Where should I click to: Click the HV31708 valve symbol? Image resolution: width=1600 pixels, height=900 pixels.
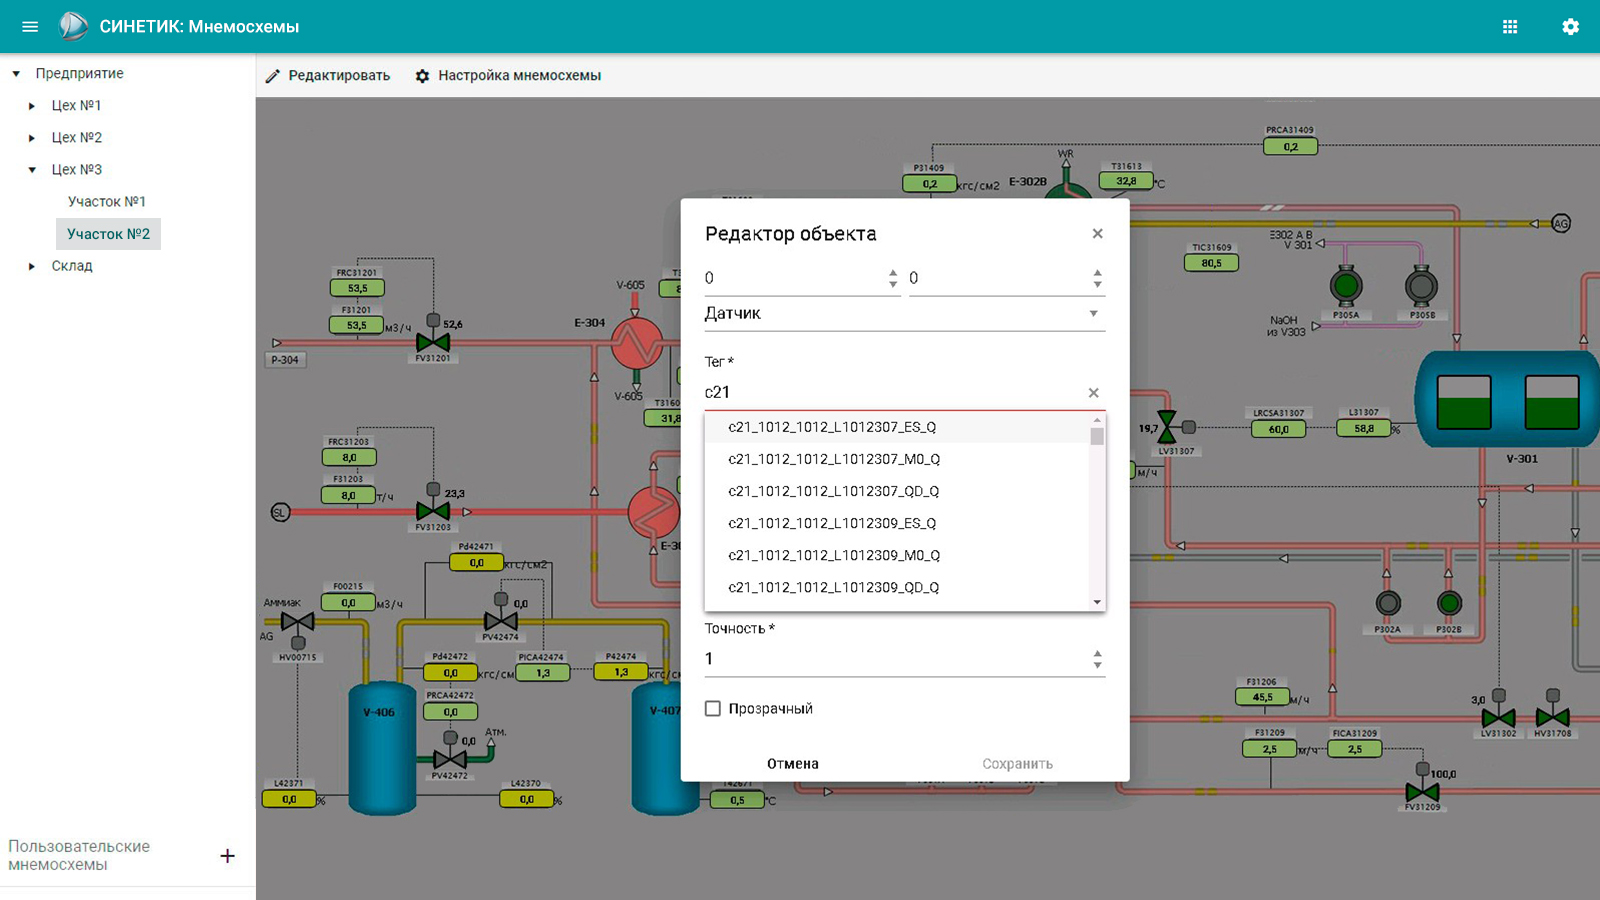pyautogui.click(x=1552, y=718)
